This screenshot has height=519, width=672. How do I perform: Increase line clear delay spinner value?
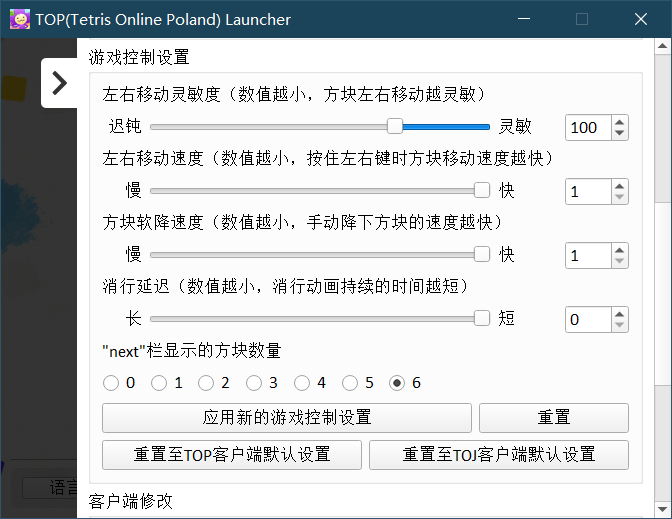619,314
